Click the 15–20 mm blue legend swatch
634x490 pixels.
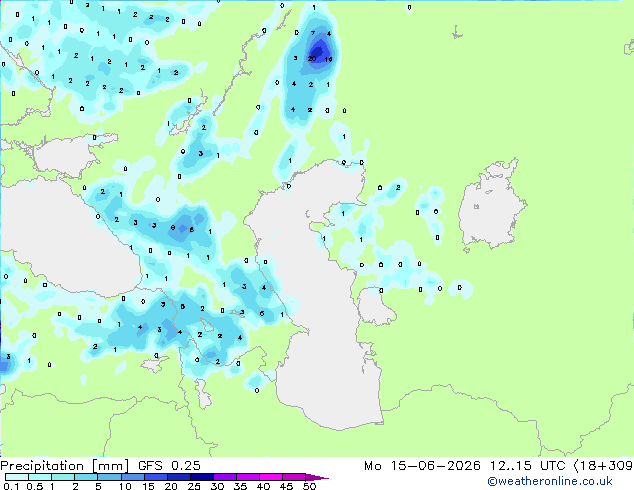[x=155, y=477]
